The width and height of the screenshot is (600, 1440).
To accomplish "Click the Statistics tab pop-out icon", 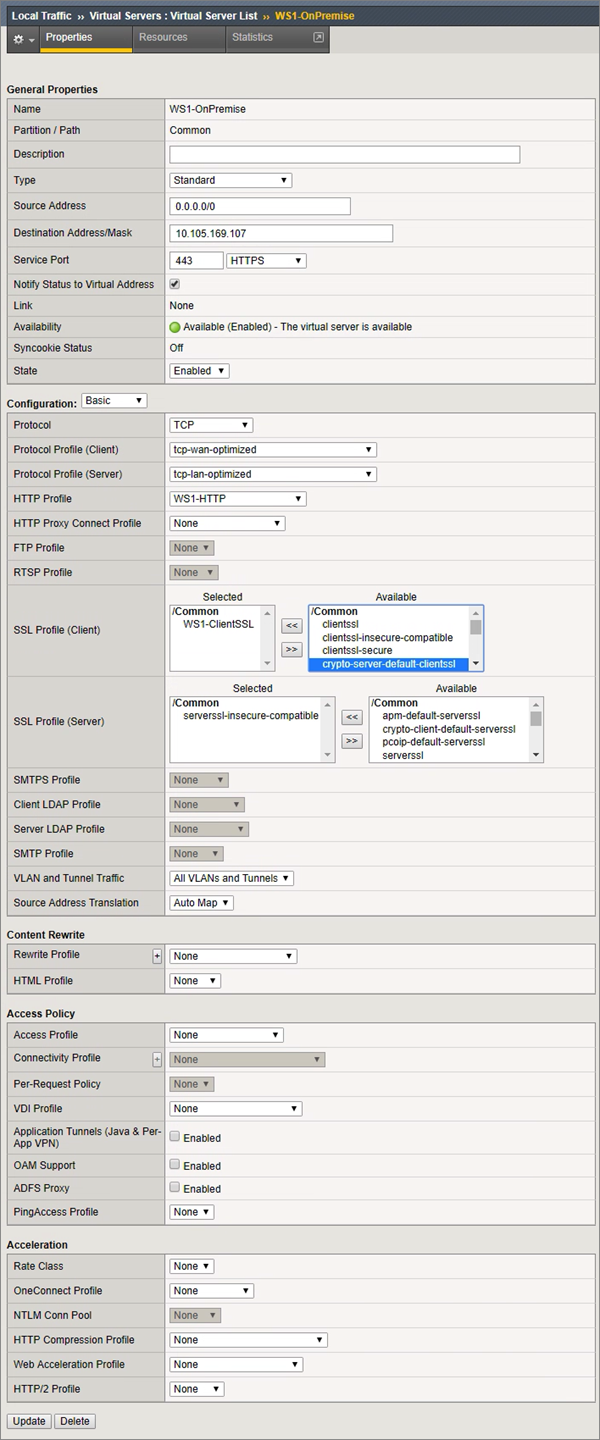I will coord(318,38).
